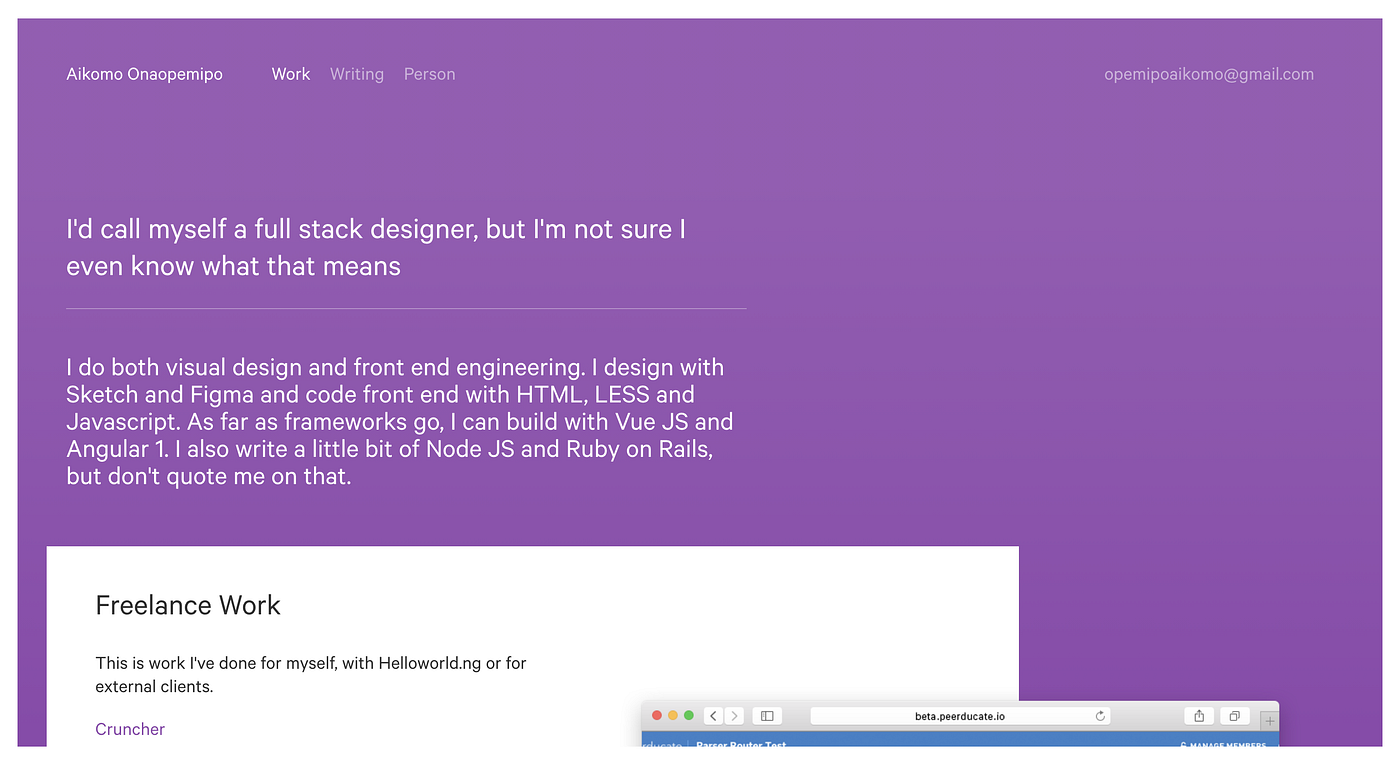
Task: Click the Safari back arrow in mockup
Action: [x=714, y=716]
